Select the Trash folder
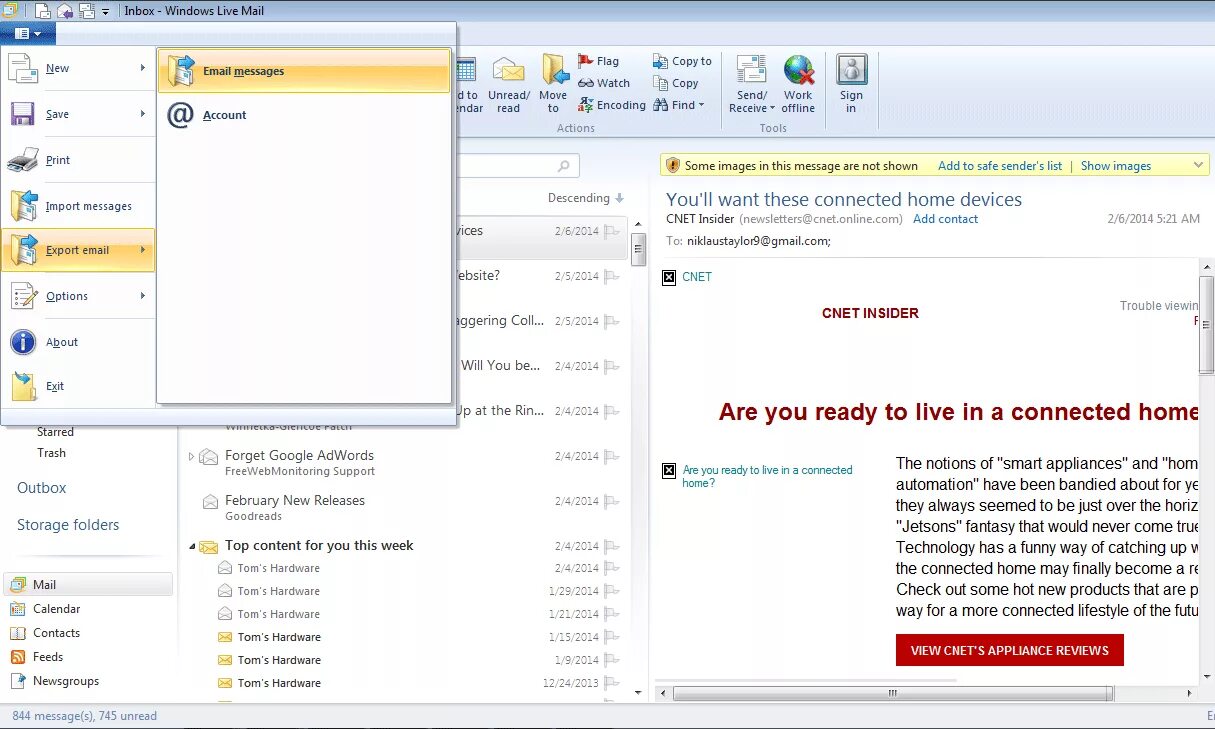The width and height of the screenshot is (1215, 729). pos(52,453)
